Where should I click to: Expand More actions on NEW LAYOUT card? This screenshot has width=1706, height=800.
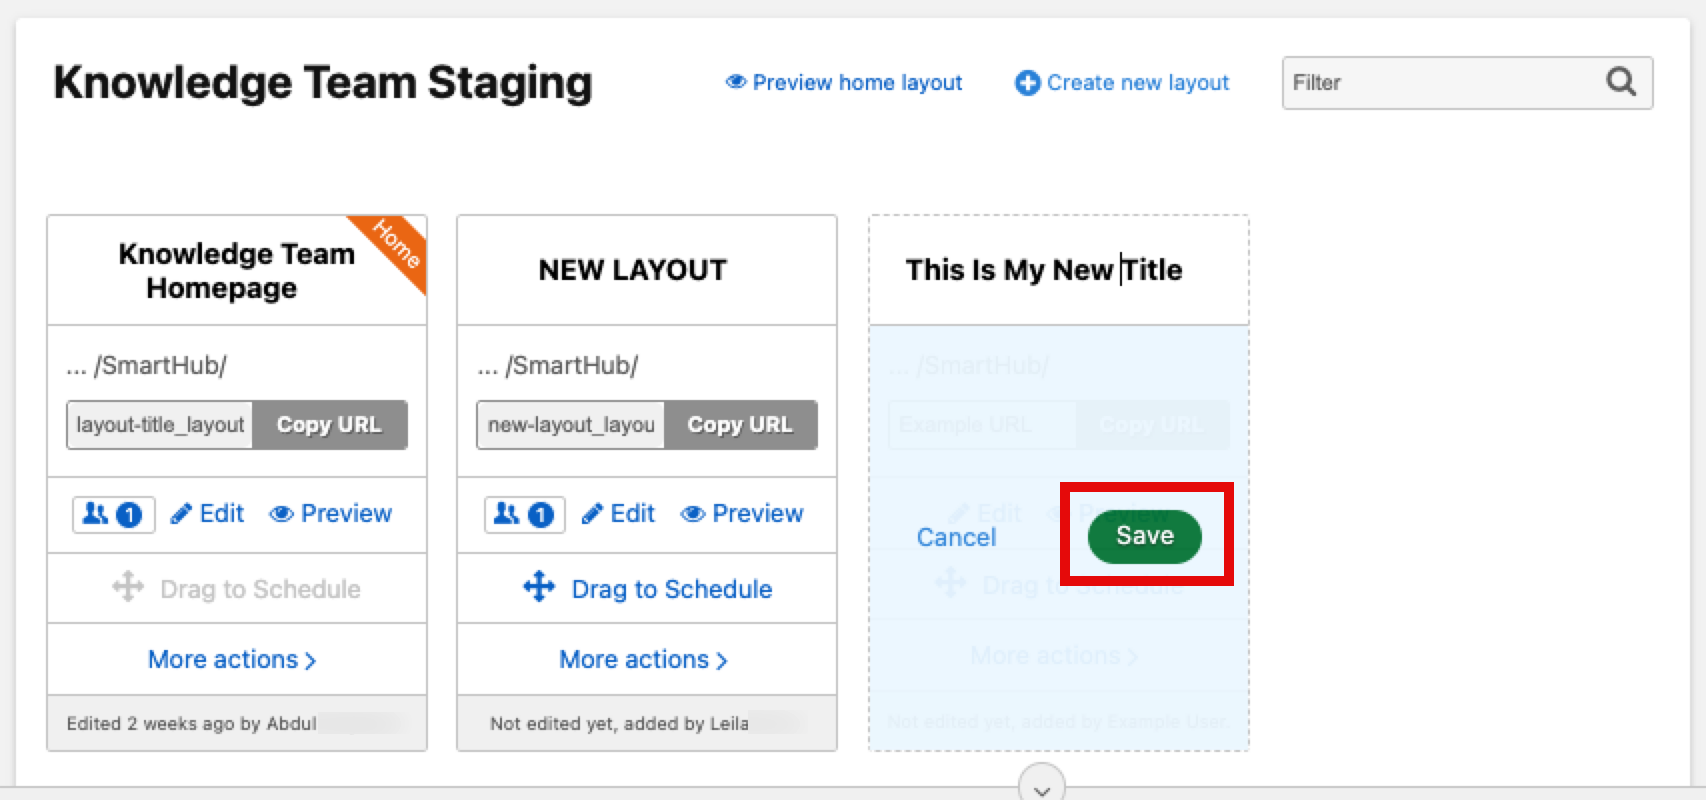pos(643,660)
